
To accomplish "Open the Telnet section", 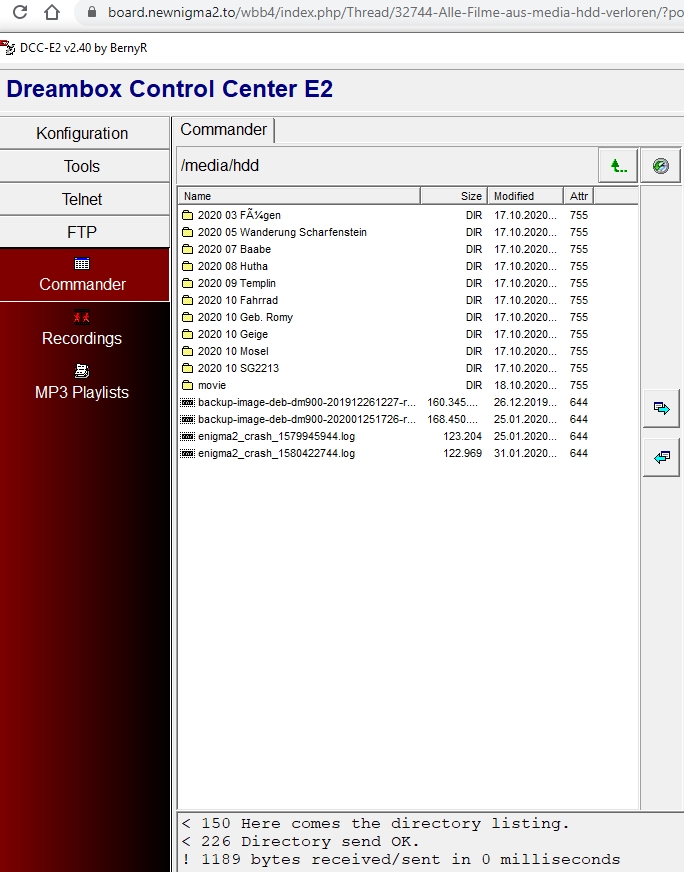I will pyautogui.click(x=83, y=199).
